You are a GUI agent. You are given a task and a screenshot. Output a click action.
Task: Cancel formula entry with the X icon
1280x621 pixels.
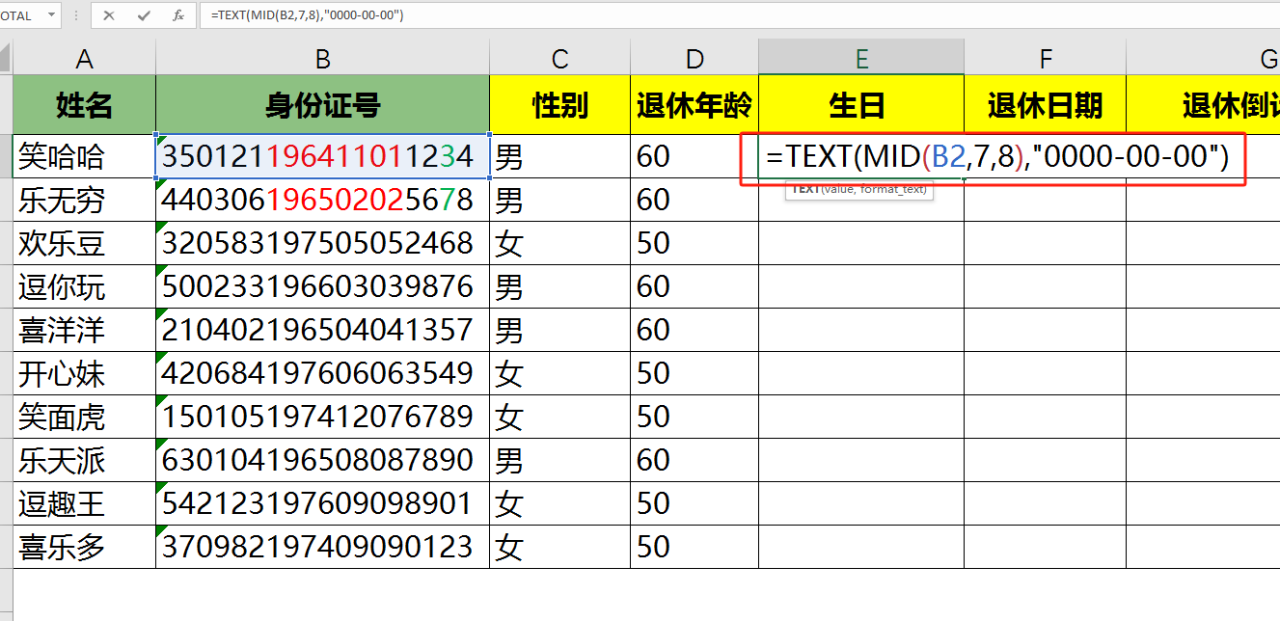[108, 15]
